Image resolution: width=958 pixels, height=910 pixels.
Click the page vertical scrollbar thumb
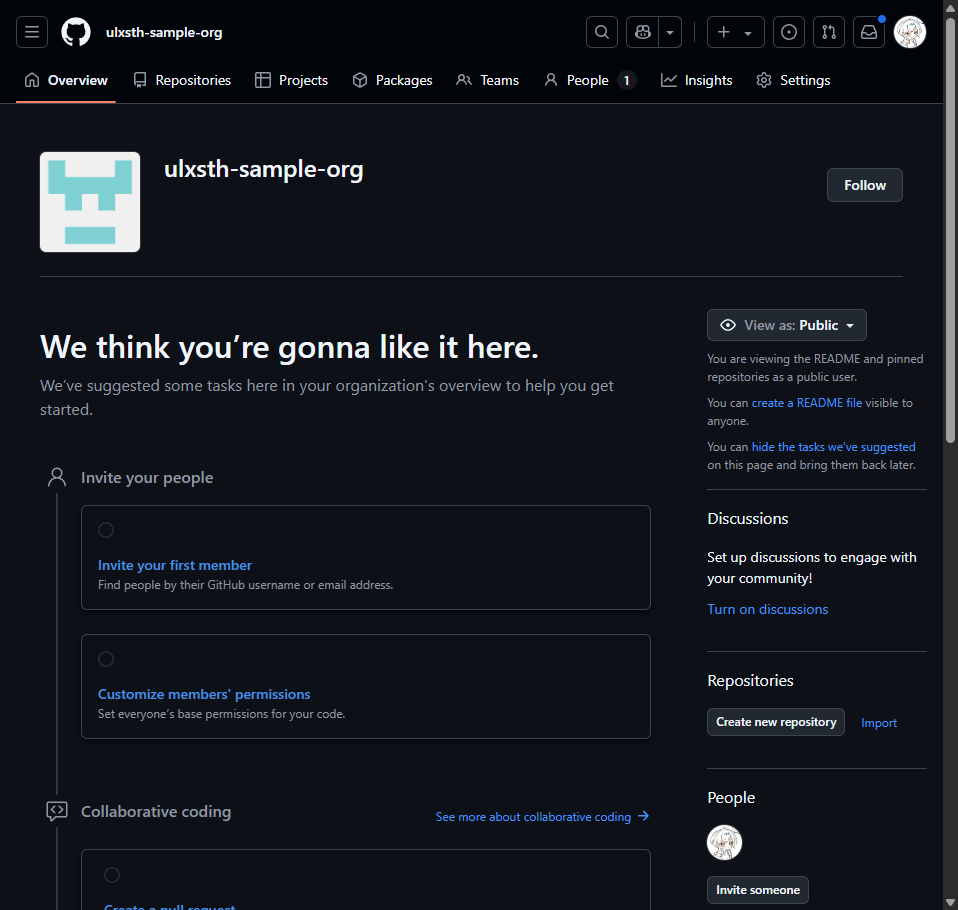tap(950, 229)
